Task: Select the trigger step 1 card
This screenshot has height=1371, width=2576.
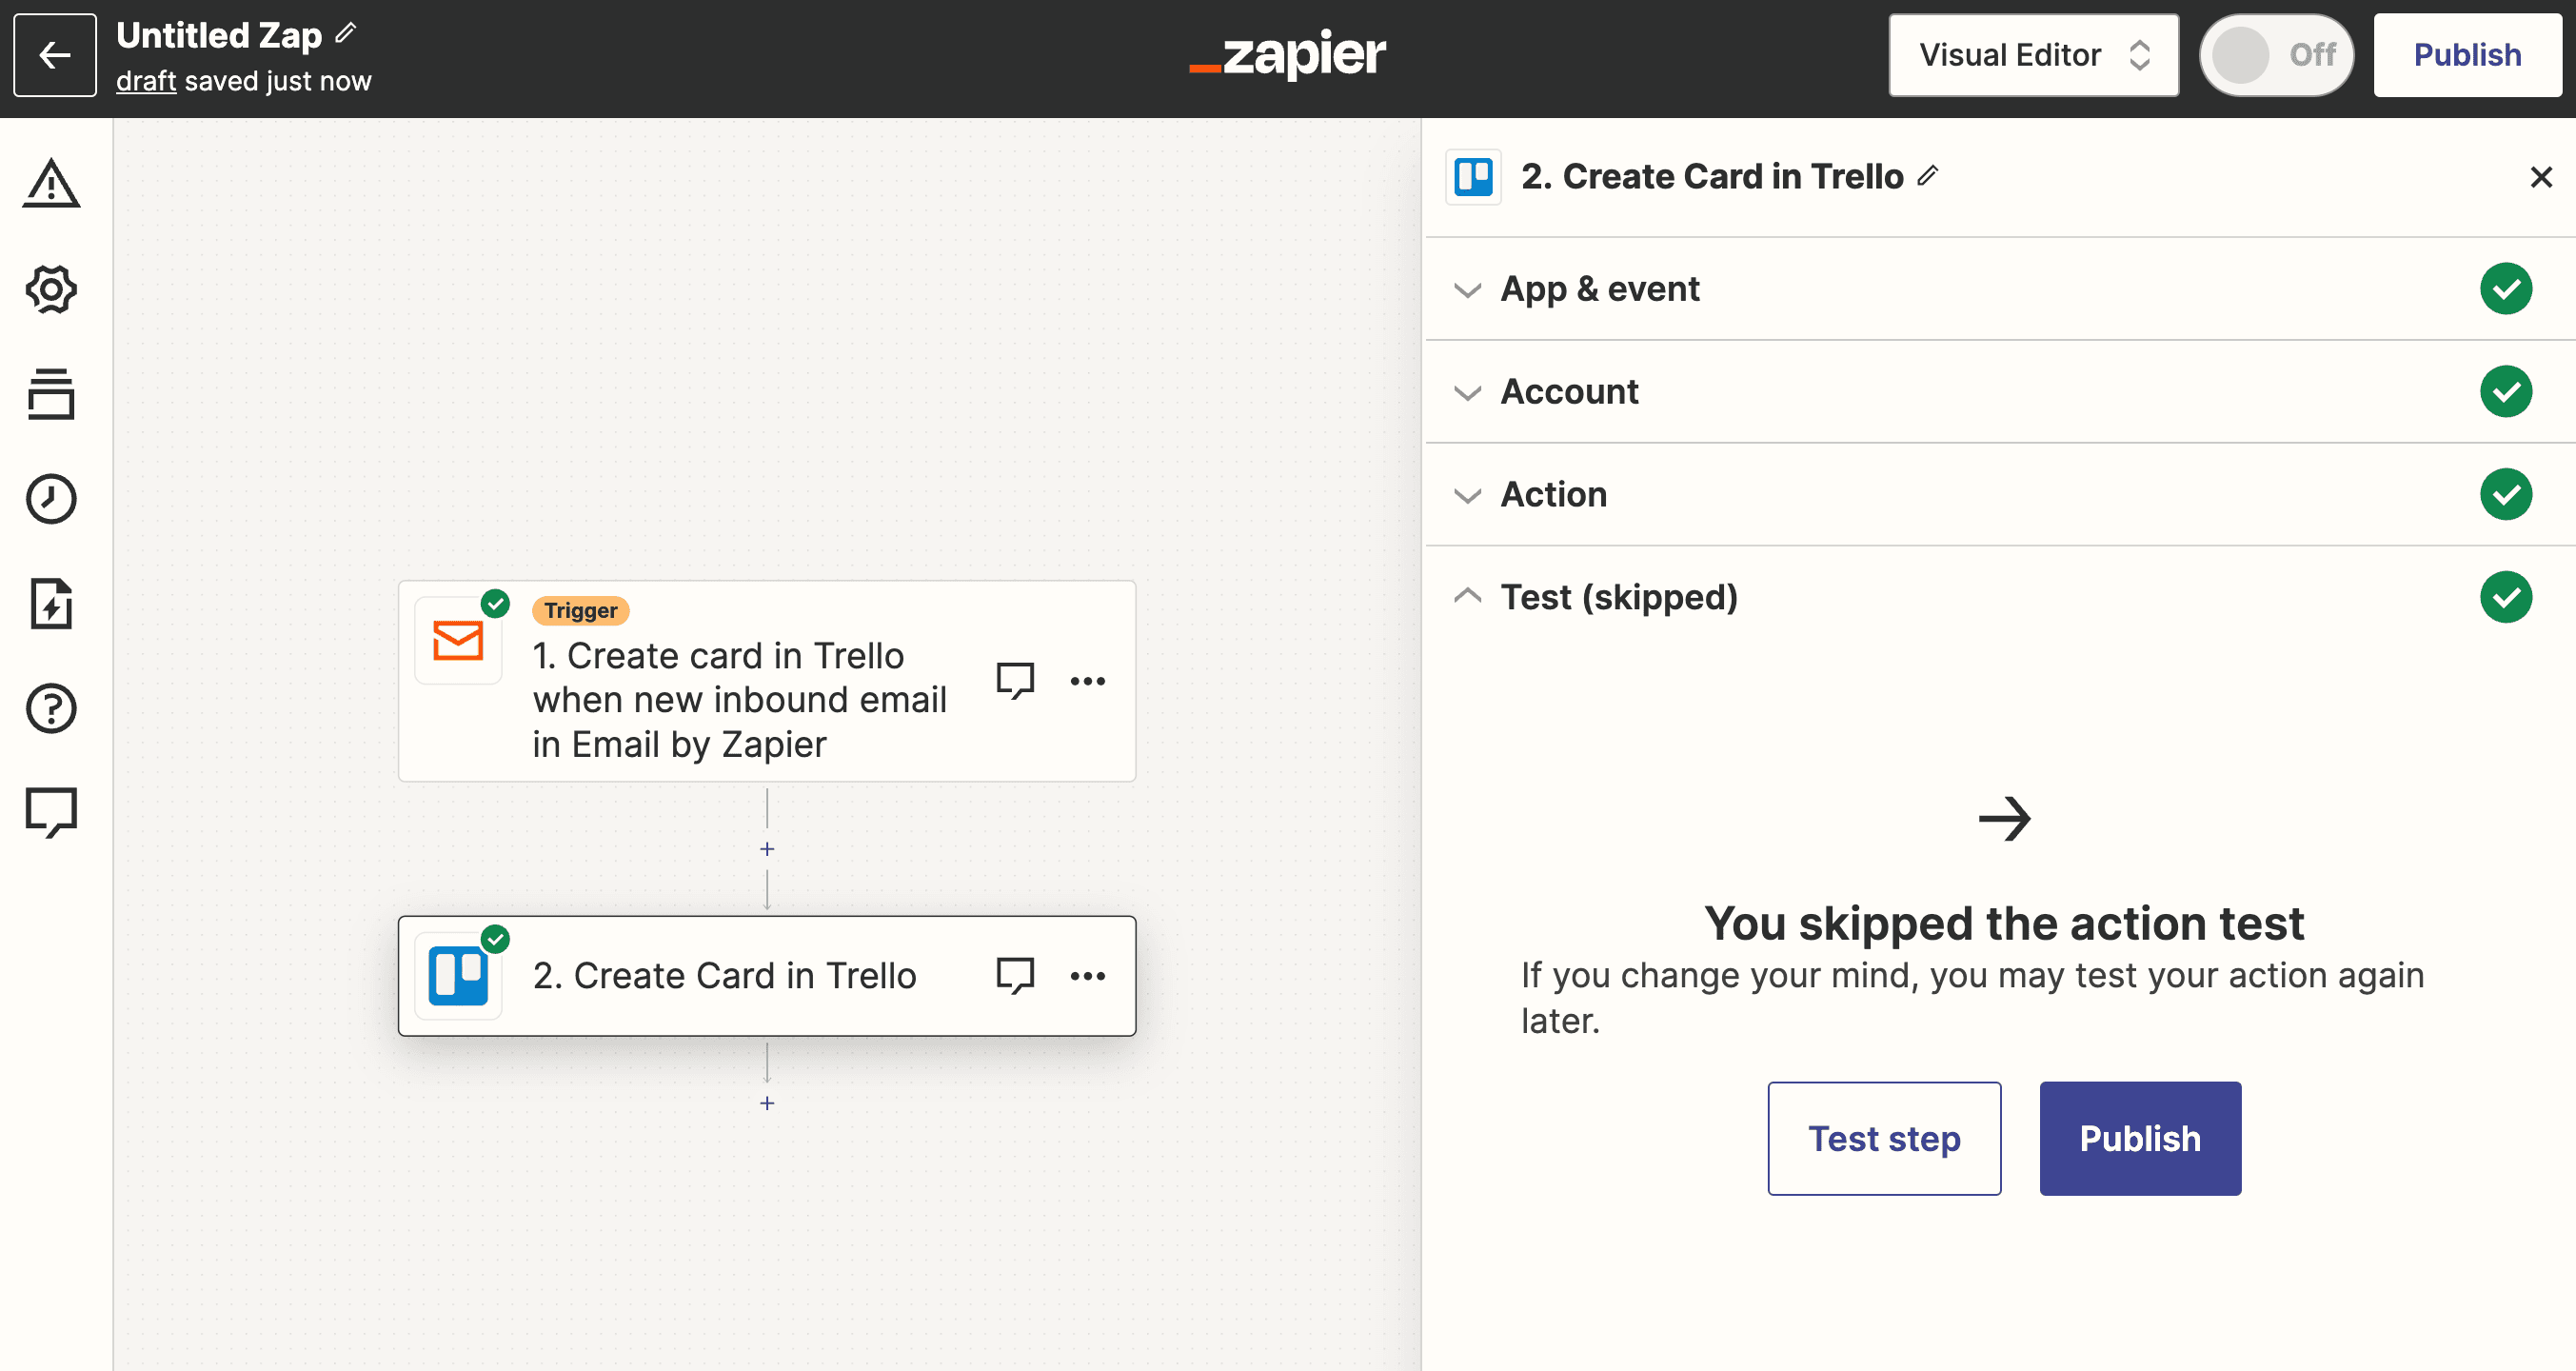Action: click(x=767, y=681)
